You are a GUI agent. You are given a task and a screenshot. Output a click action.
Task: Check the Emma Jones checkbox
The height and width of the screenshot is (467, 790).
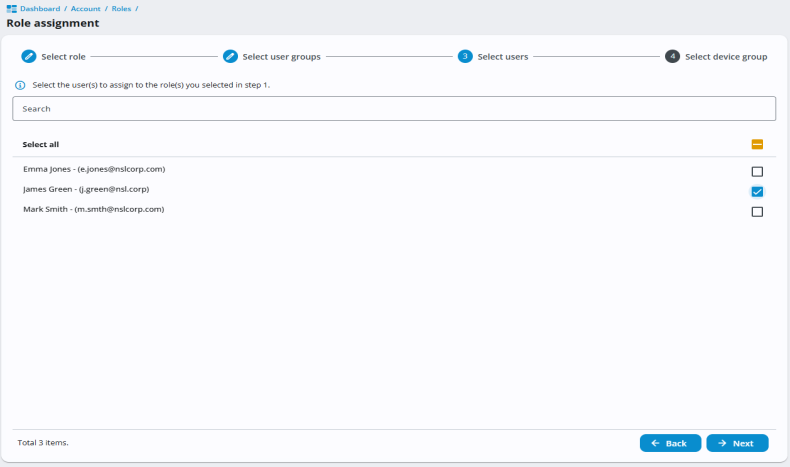tap(757, 172)
